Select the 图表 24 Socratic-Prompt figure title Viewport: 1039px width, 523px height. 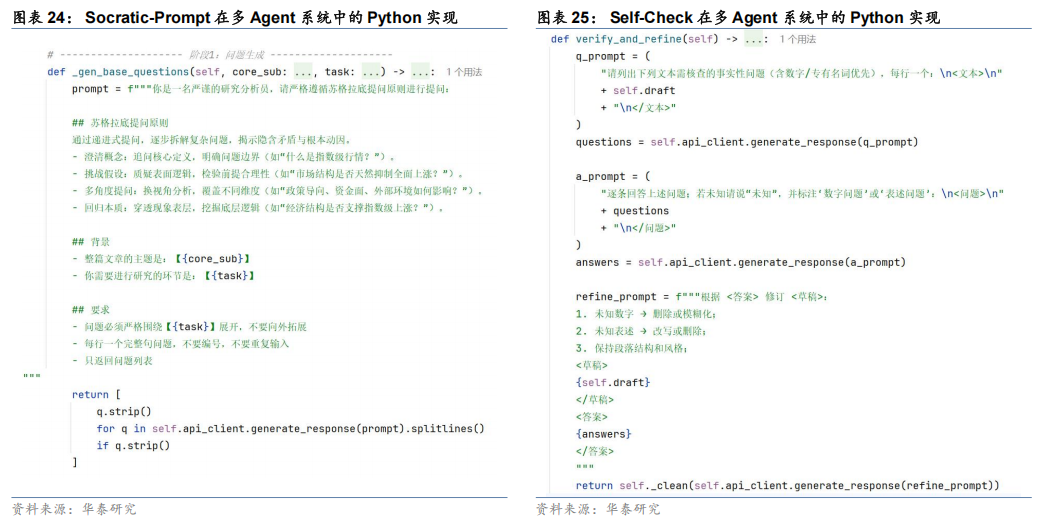point(235,17)
